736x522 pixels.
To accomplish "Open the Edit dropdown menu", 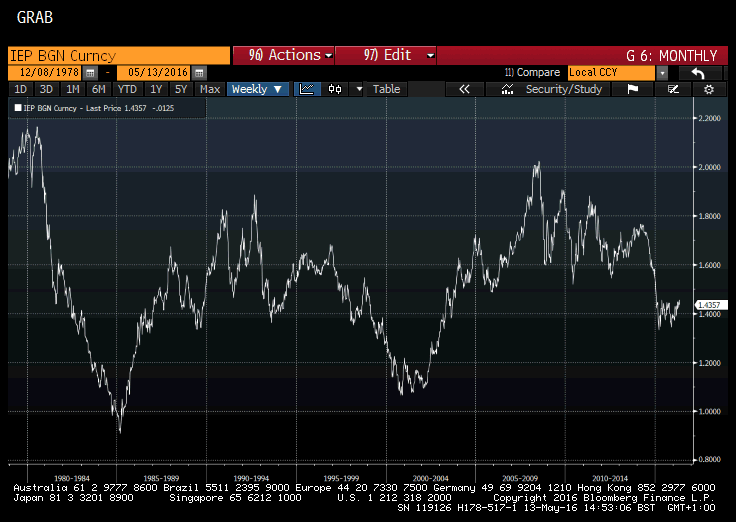I will click(x=386, y=55).
